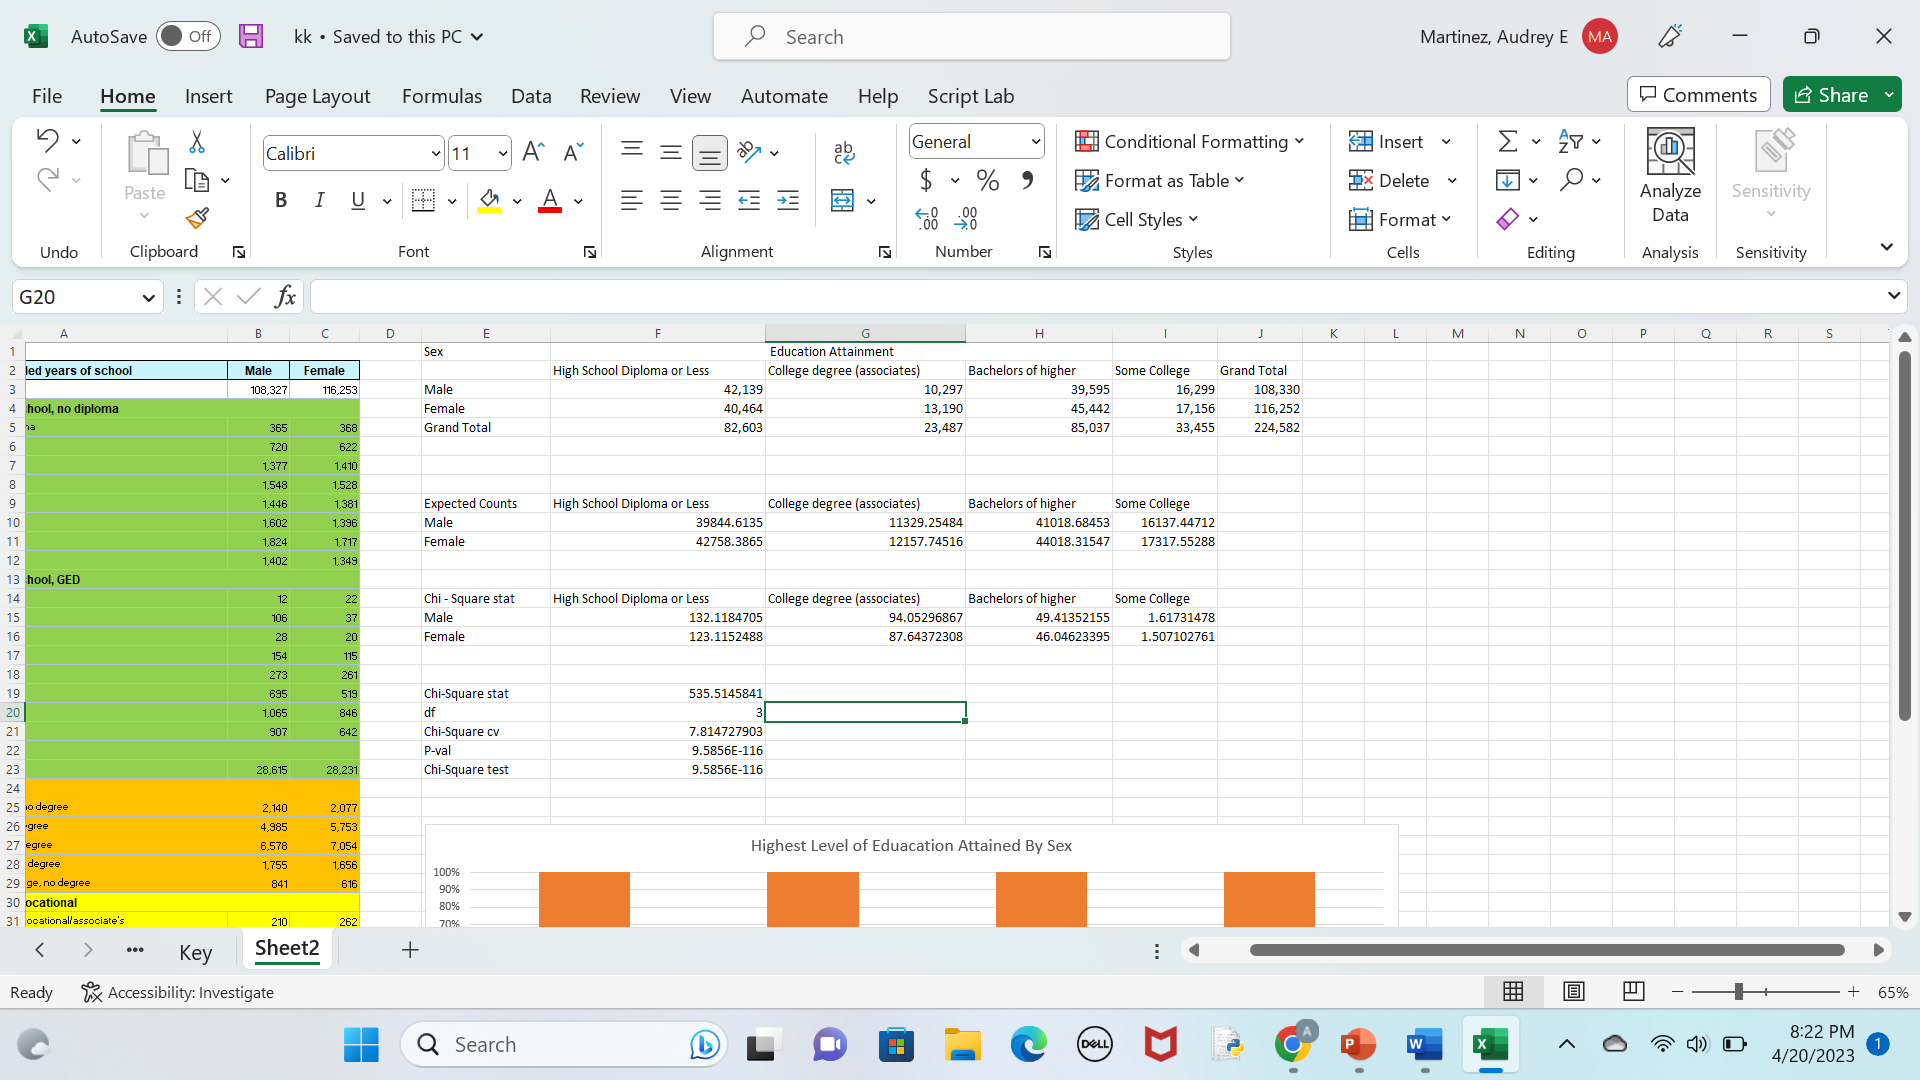Click the Cut scissors icon

(197, 142)
